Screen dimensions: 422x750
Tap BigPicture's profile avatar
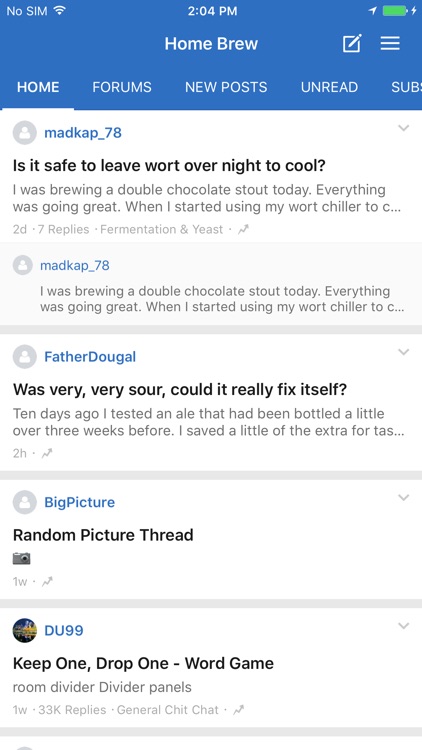(x=24, y=502)
